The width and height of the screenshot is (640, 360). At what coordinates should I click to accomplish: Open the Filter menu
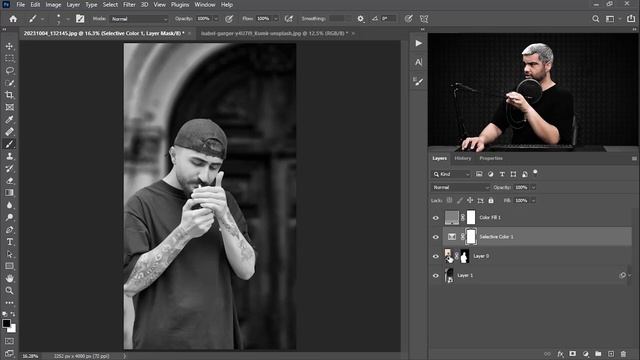point(129,5)
